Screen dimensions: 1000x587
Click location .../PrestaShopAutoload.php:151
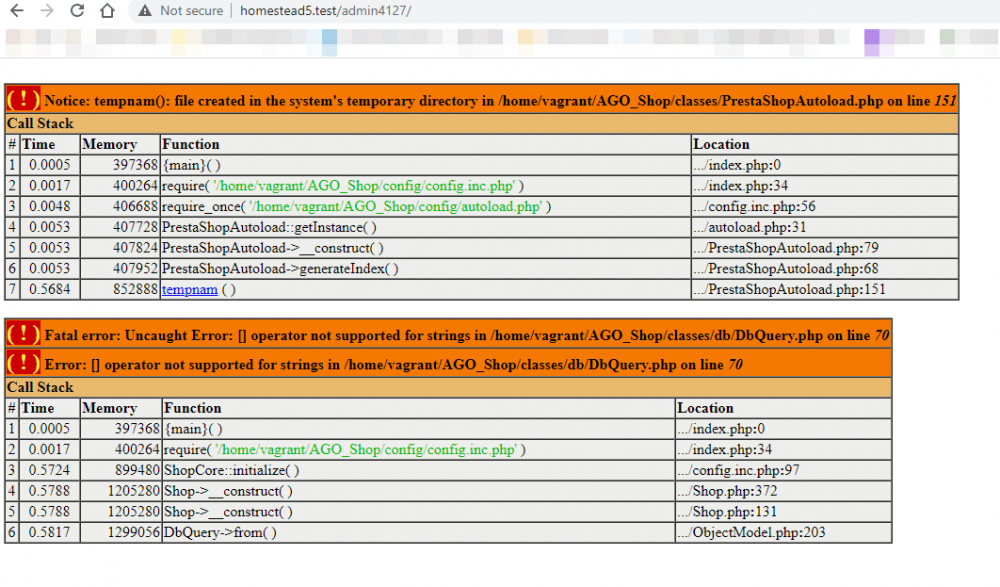tap(789, 290)
